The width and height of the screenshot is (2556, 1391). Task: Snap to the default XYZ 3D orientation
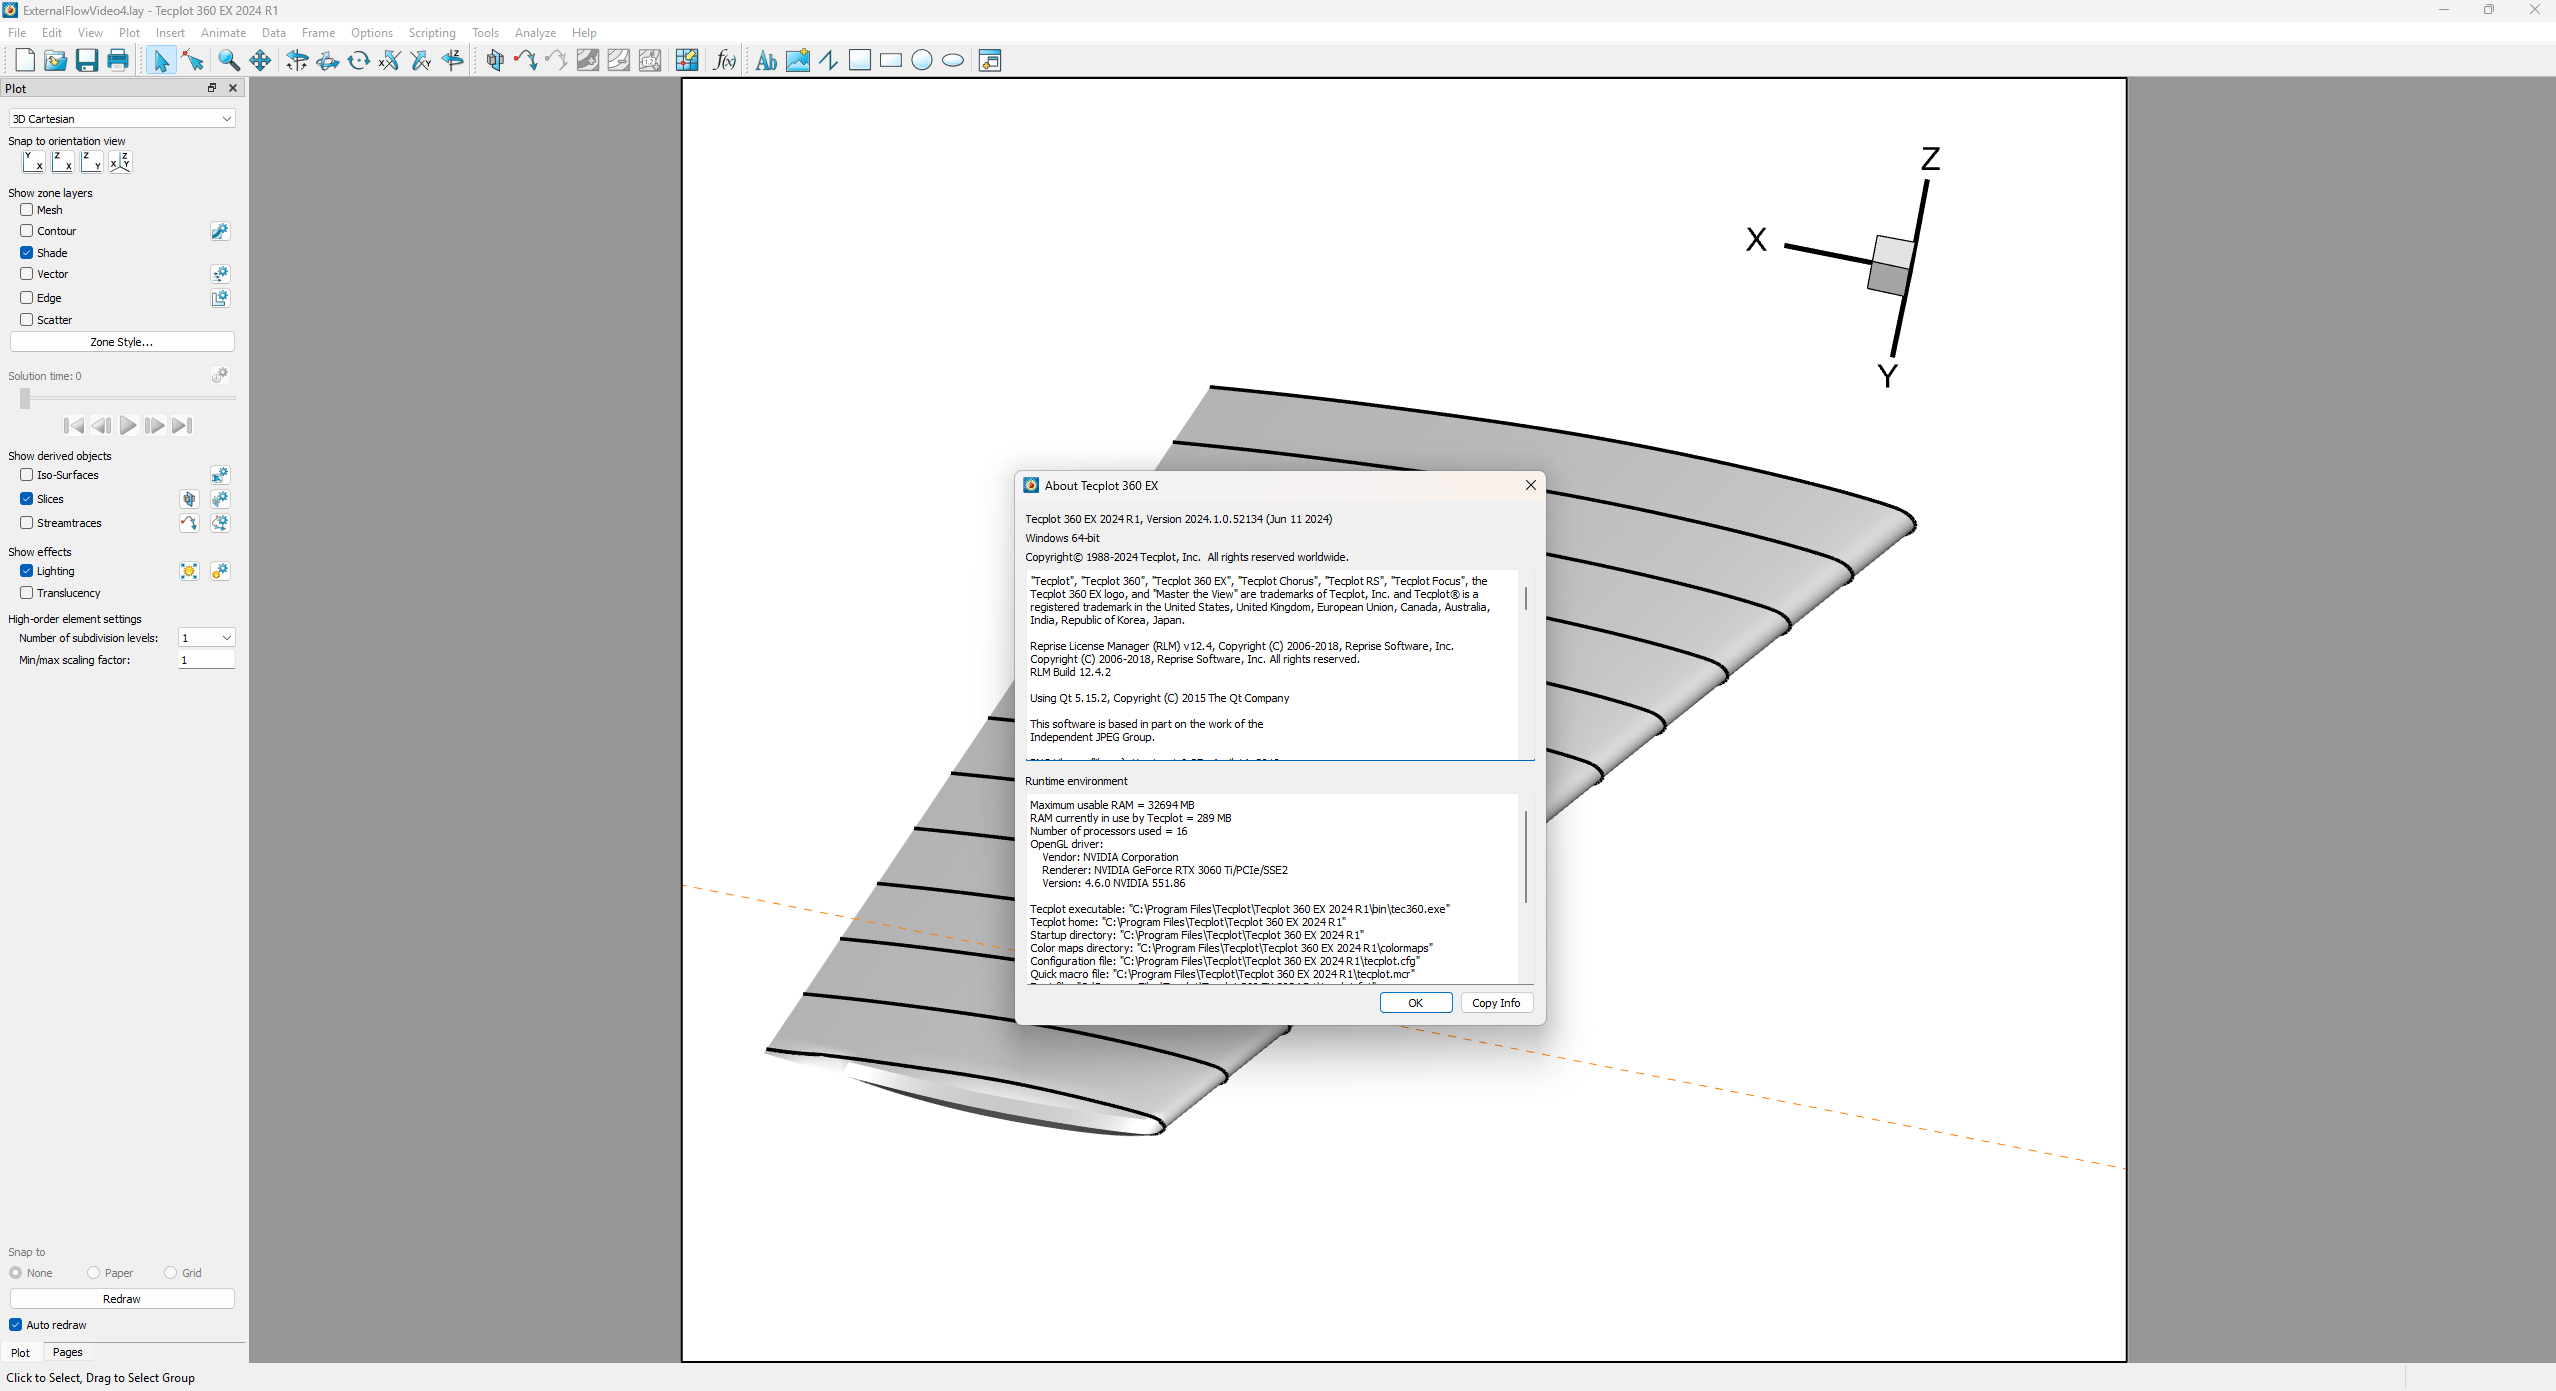click(x=120, y=161)
